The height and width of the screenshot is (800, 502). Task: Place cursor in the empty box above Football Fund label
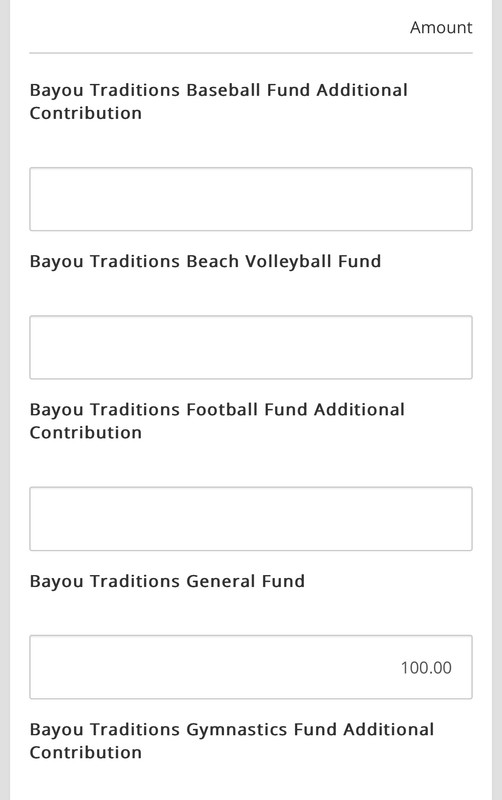[x=250, y=347]
